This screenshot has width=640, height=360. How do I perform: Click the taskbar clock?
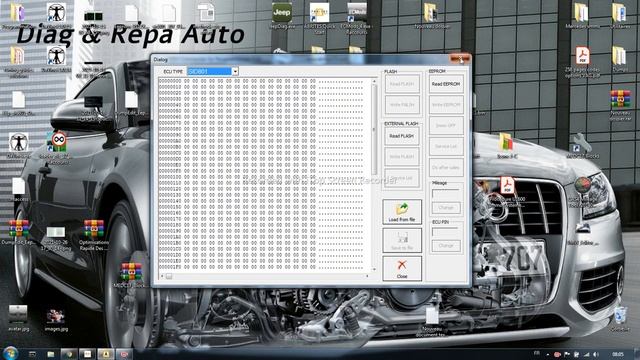pyautogui.click(x=618, y=354)
